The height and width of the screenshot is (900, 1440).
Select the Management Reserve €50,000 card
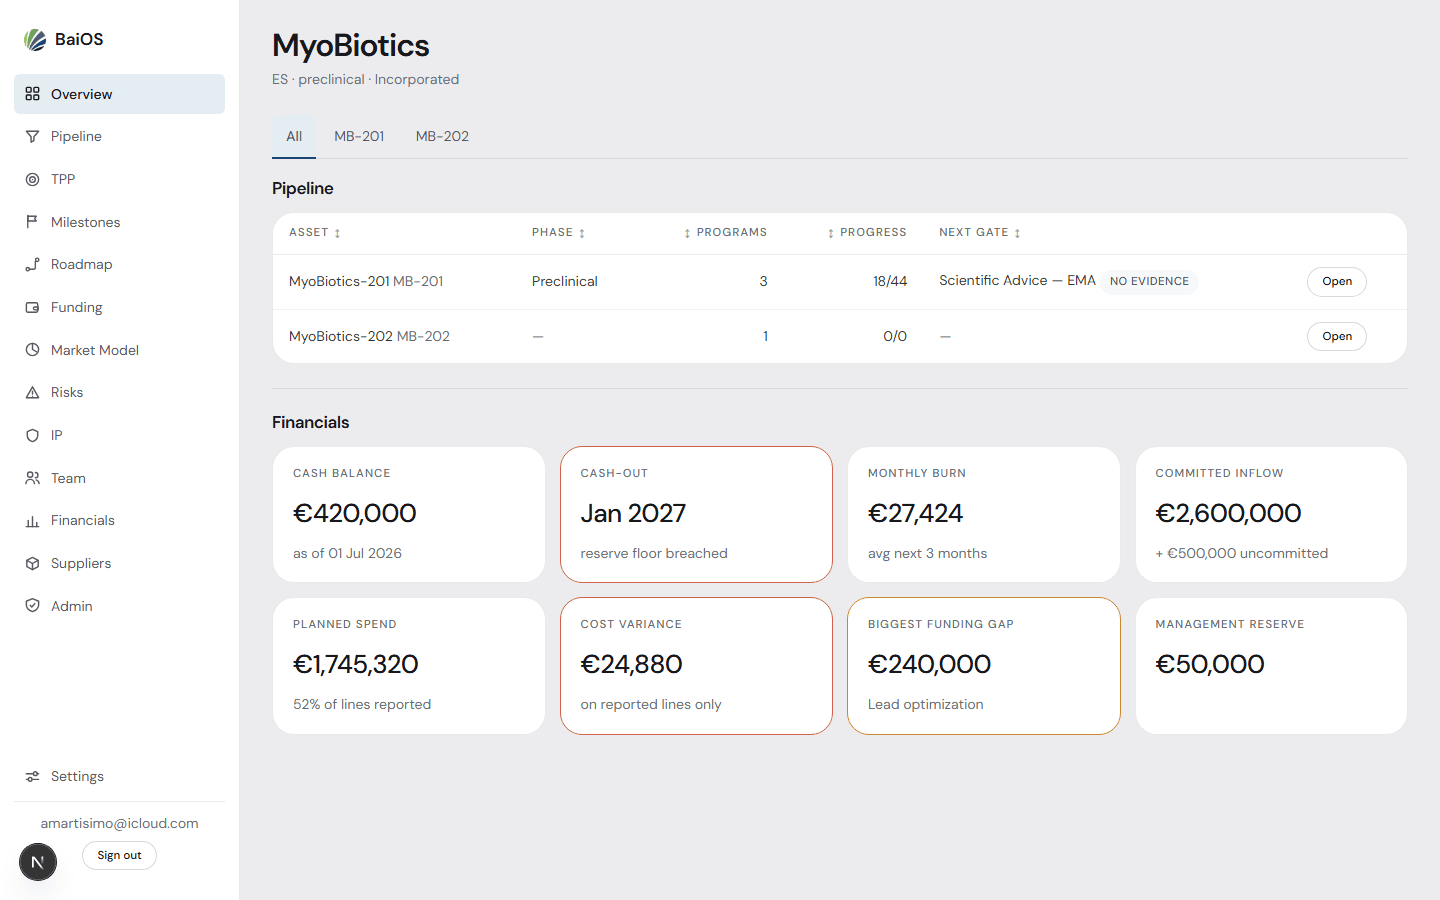pyautogui.click(x=1271, y=666)
